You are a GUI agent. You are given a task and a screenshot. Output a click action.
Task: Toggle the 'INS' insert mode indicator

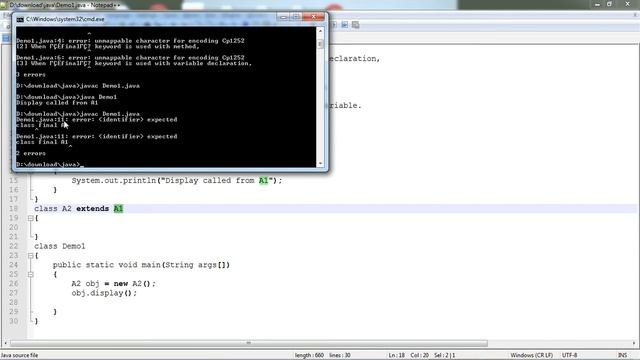[622, 356]
